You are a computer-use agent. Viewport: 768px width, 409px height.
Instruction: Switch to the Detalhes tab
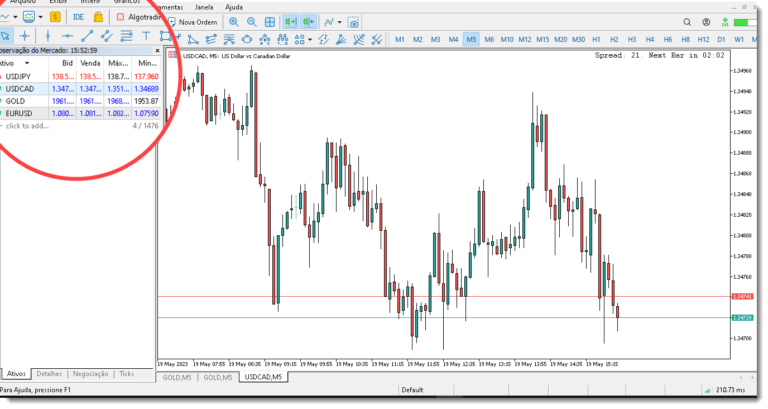49,374
